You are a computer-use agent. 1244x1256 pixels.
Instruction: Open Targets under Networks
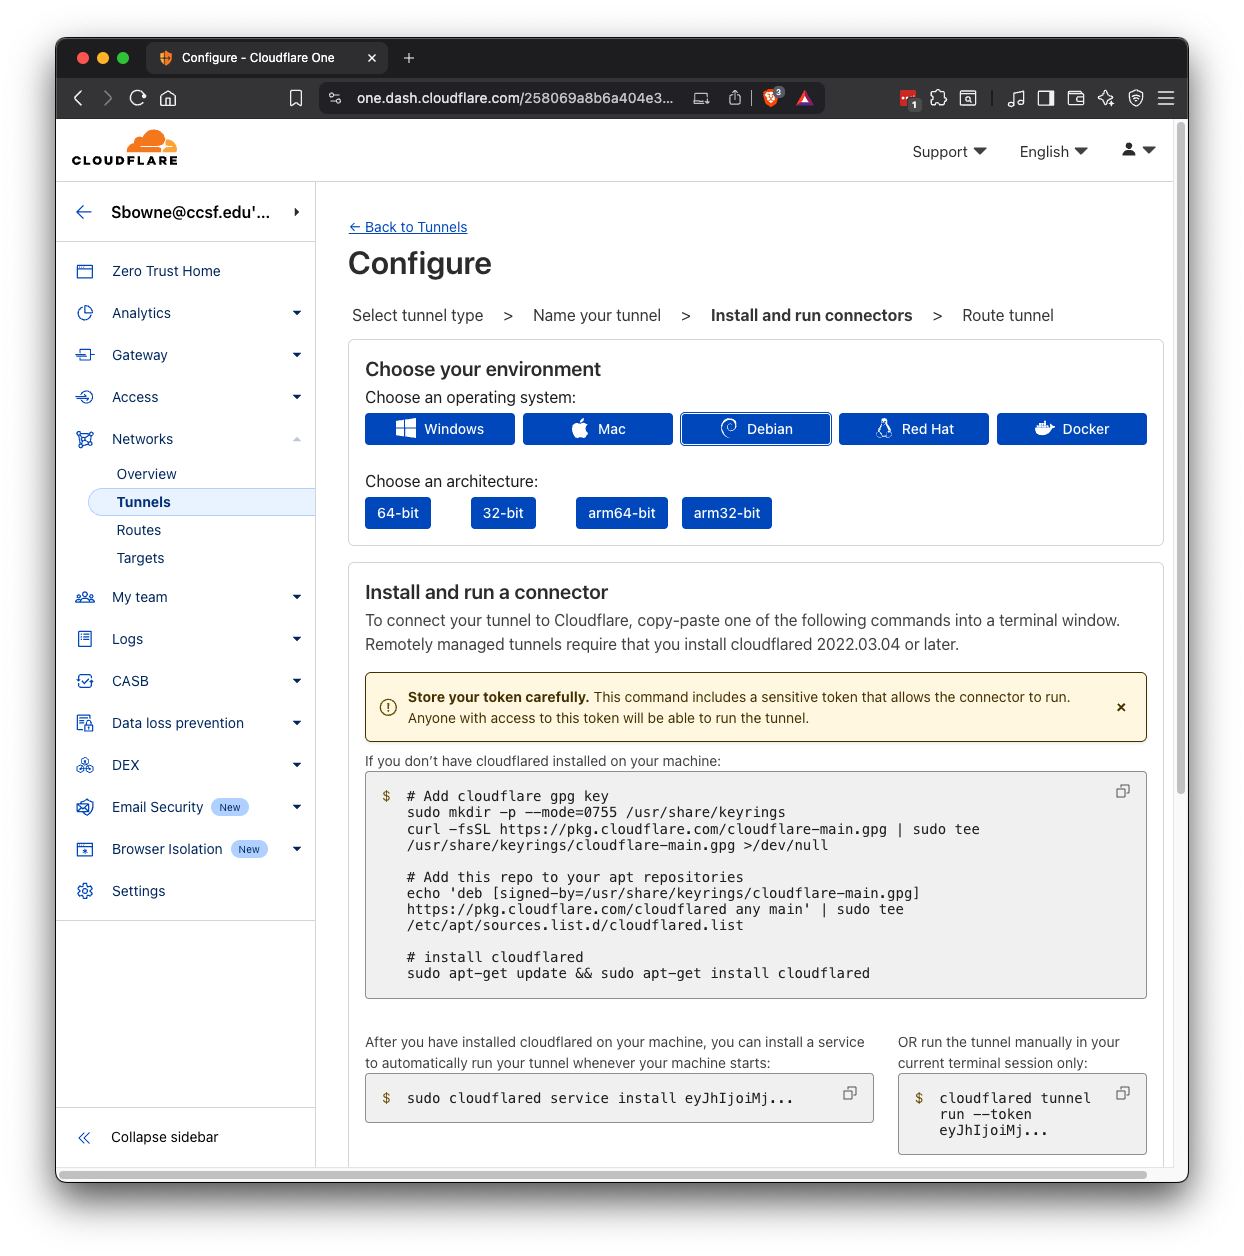pos(141,558)
